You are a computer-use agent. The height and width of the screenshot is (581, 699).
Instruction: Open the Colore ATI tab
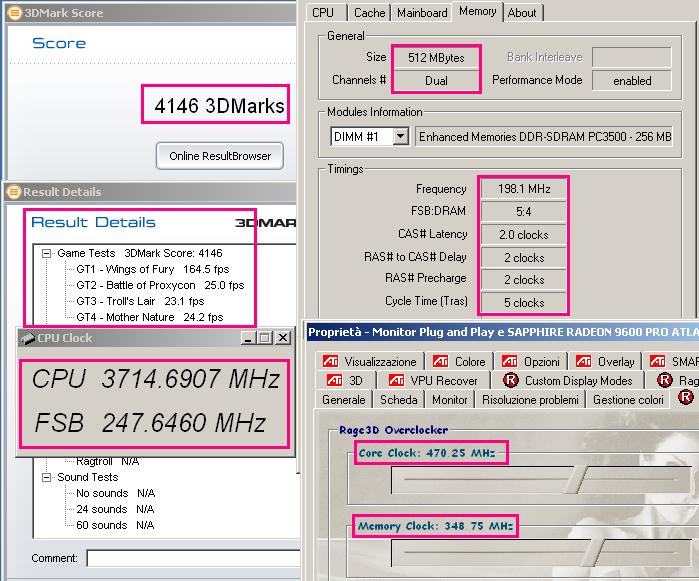pos(459,361)
